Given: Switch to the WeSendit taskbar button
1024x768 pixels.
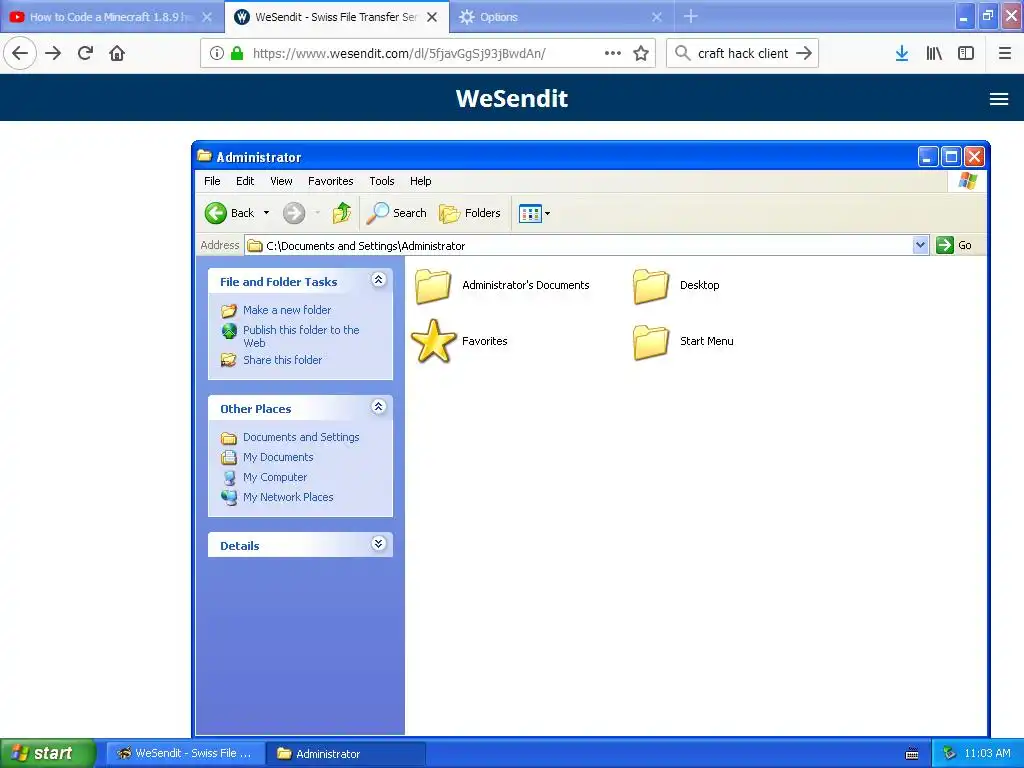Looking at the screenshot, I should click(x=185, y=754).
